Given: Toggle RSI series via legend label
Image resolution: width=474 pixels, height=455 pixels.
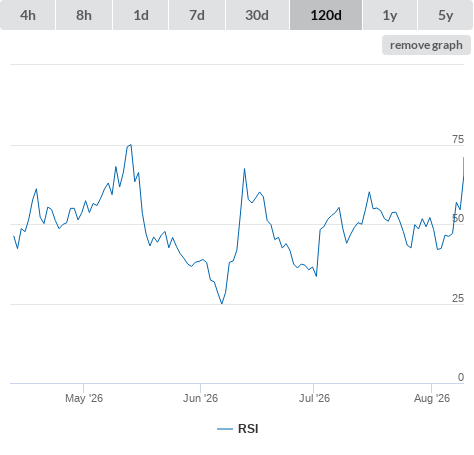Looking at the screenshot, I should tap(248, 429).
